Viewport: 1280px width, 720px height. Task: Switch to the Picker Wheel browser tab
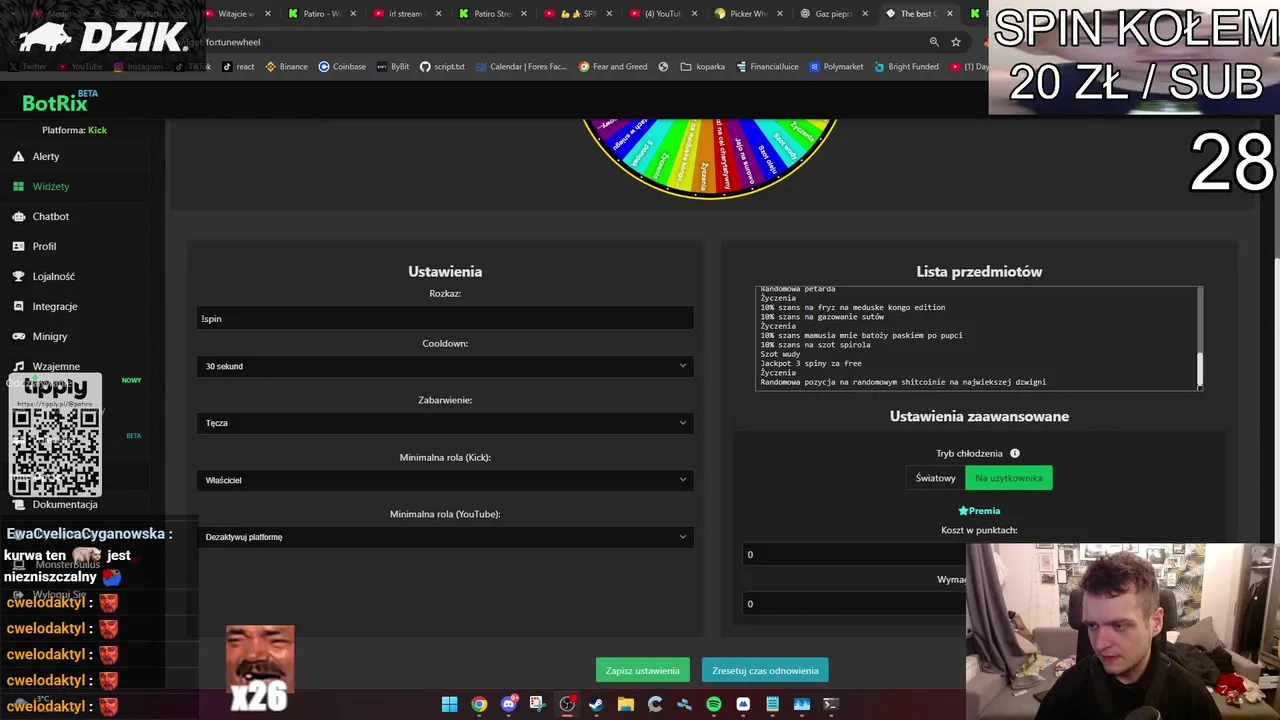pyautogui.click(x=750, y=14)
